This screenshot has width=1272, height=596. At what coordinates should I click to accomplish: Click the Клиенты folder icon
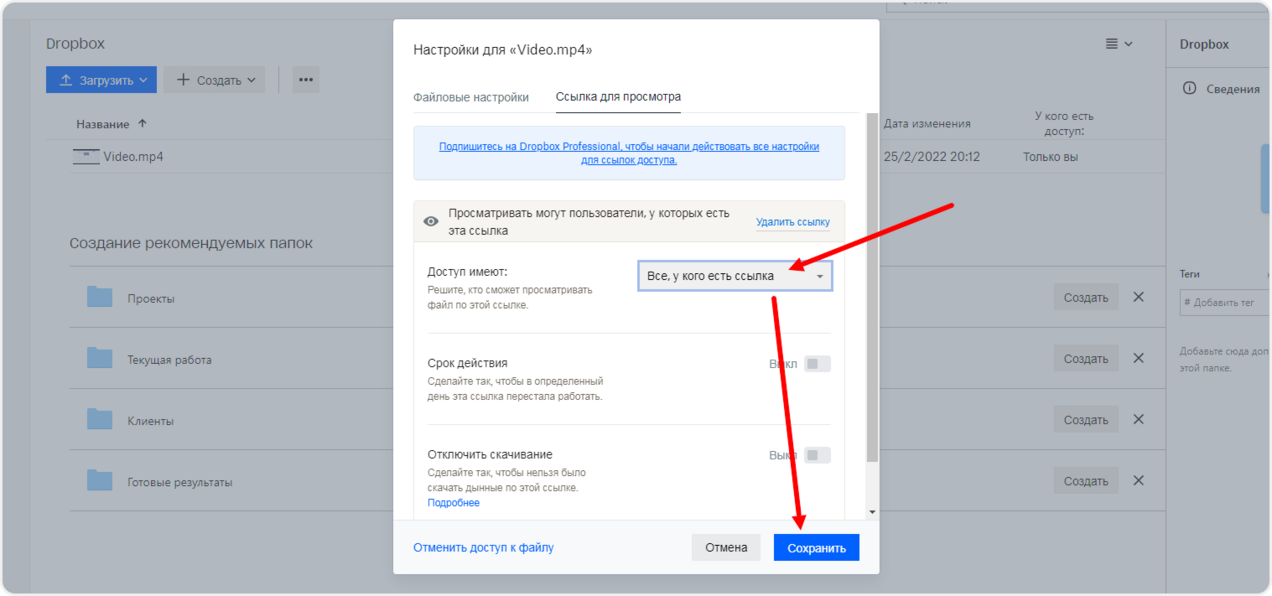(99, 419)
